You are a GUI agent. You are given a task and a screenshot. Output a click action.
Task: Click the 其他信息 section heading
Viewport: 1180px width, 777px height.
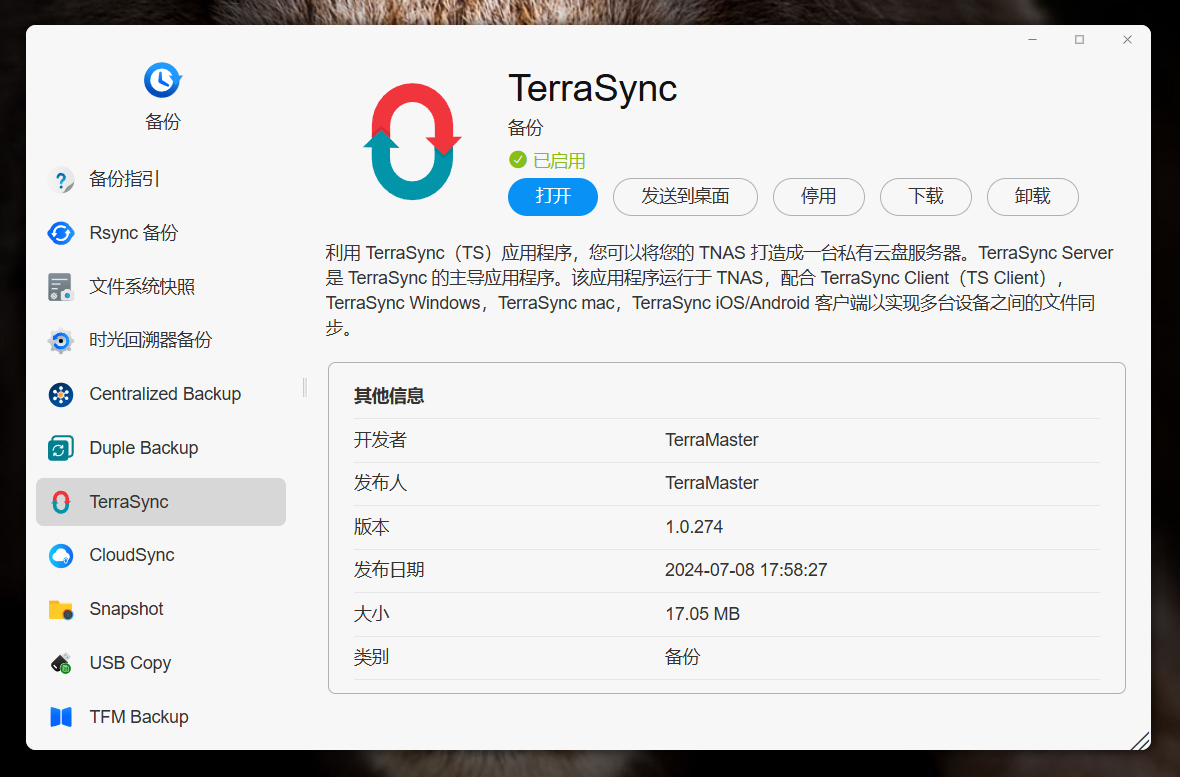389,396
